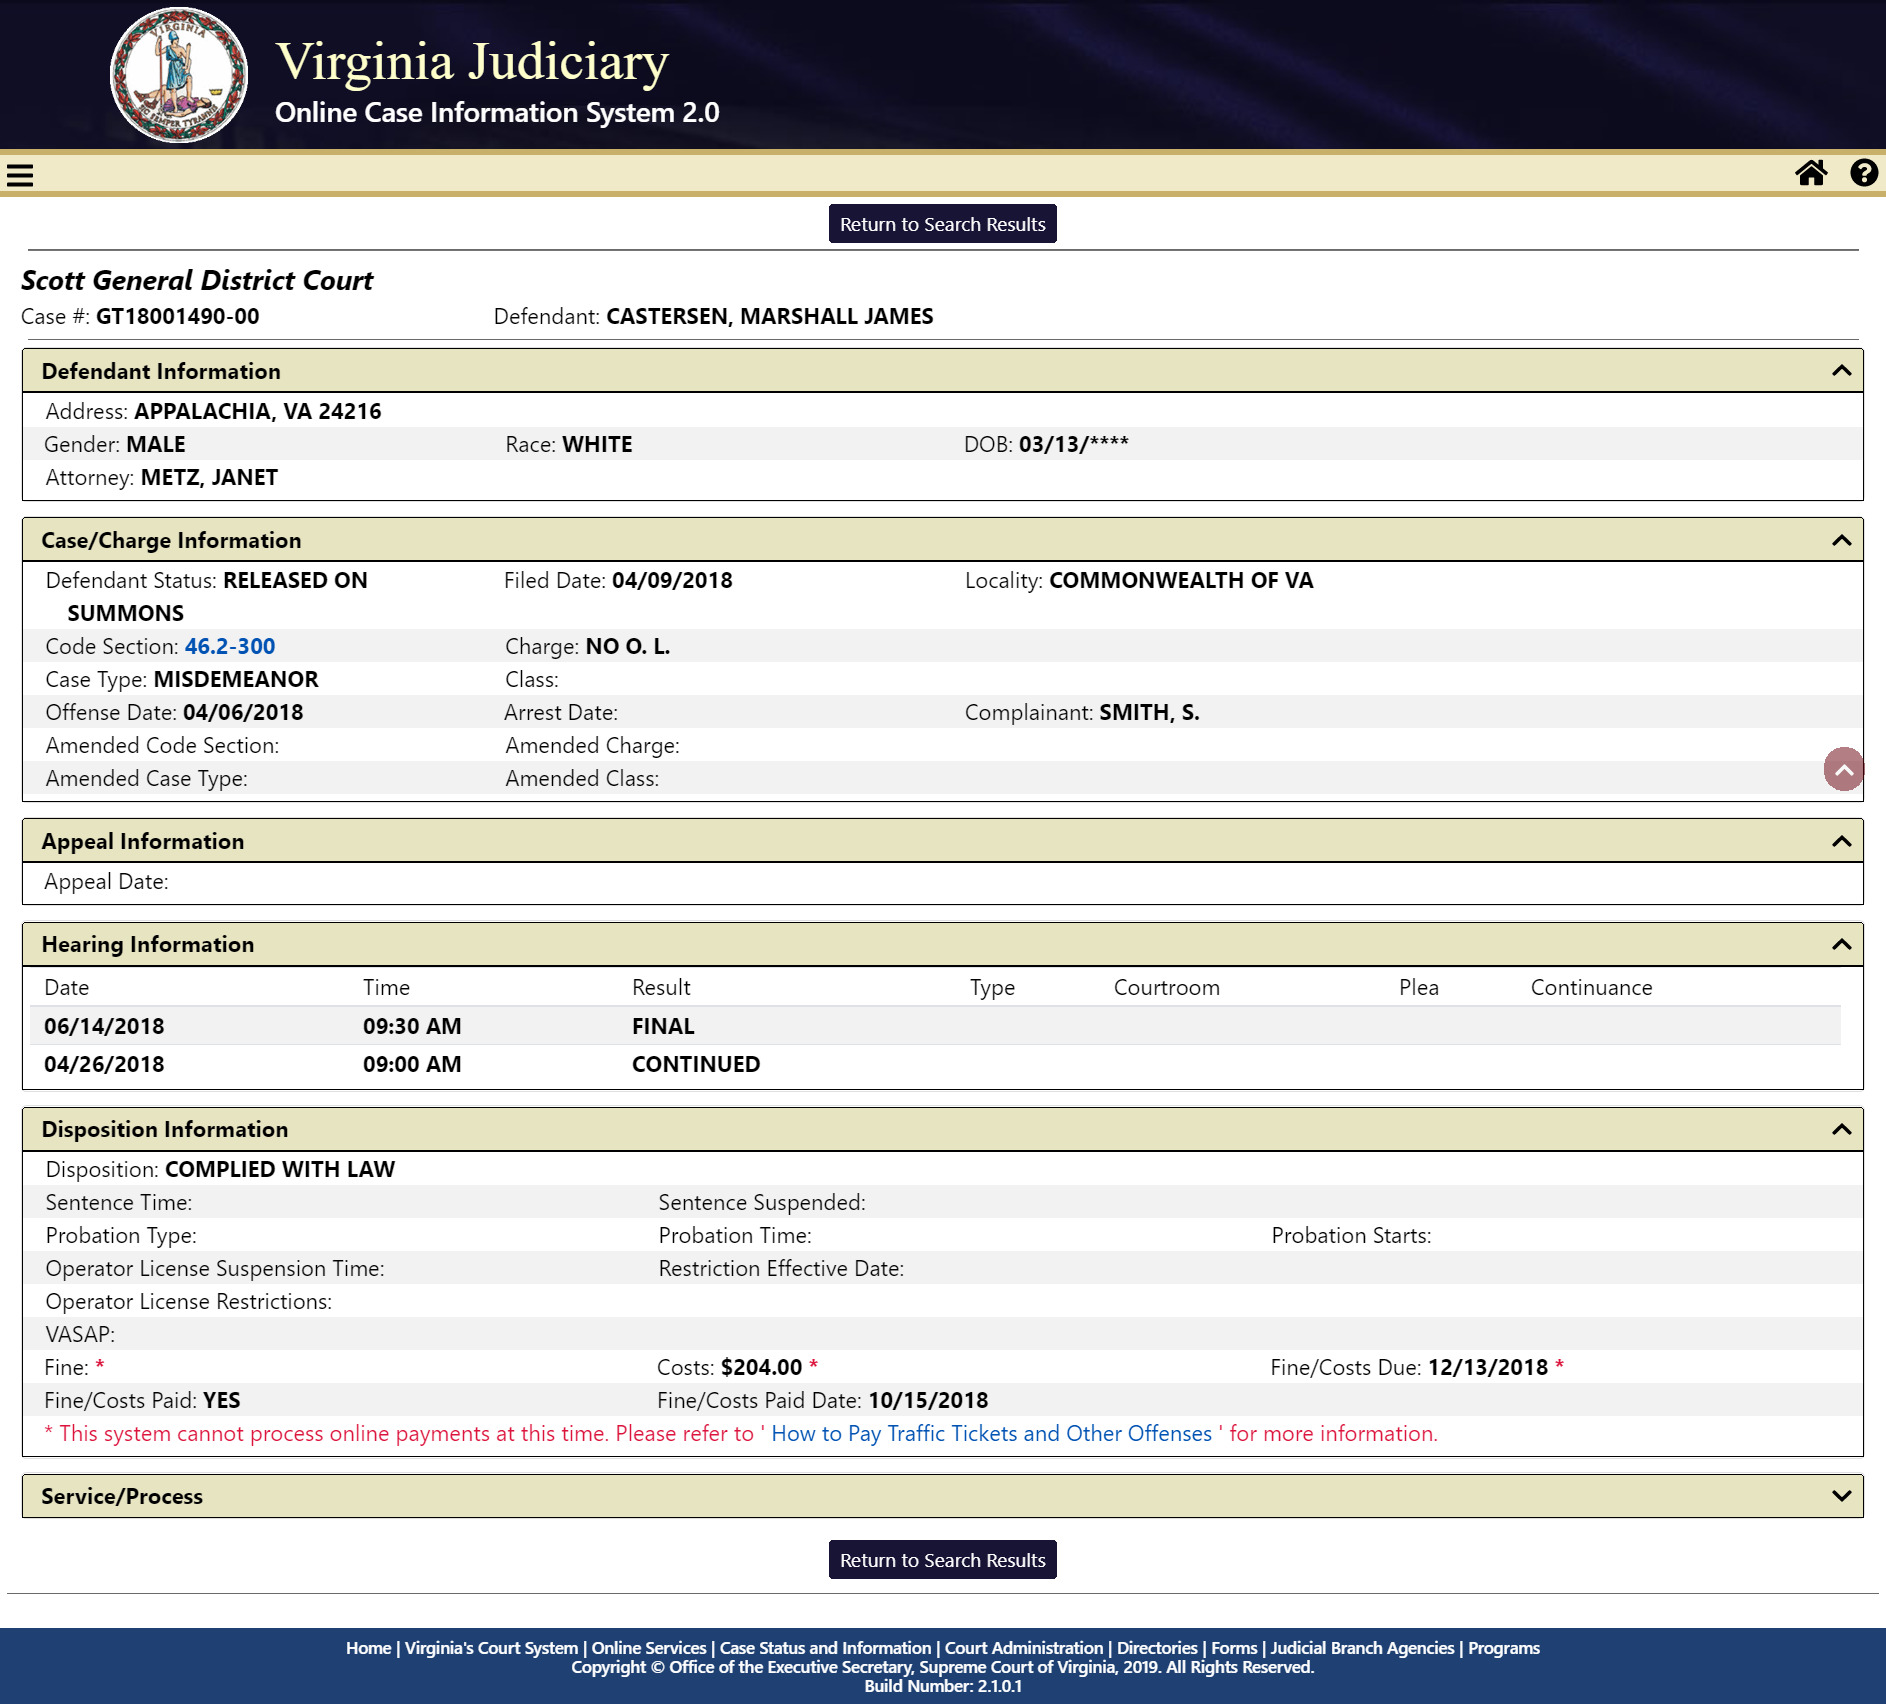Open the help question mark icon
The width and height of the screenshot is (1886, 1704).
[1864, 173]
